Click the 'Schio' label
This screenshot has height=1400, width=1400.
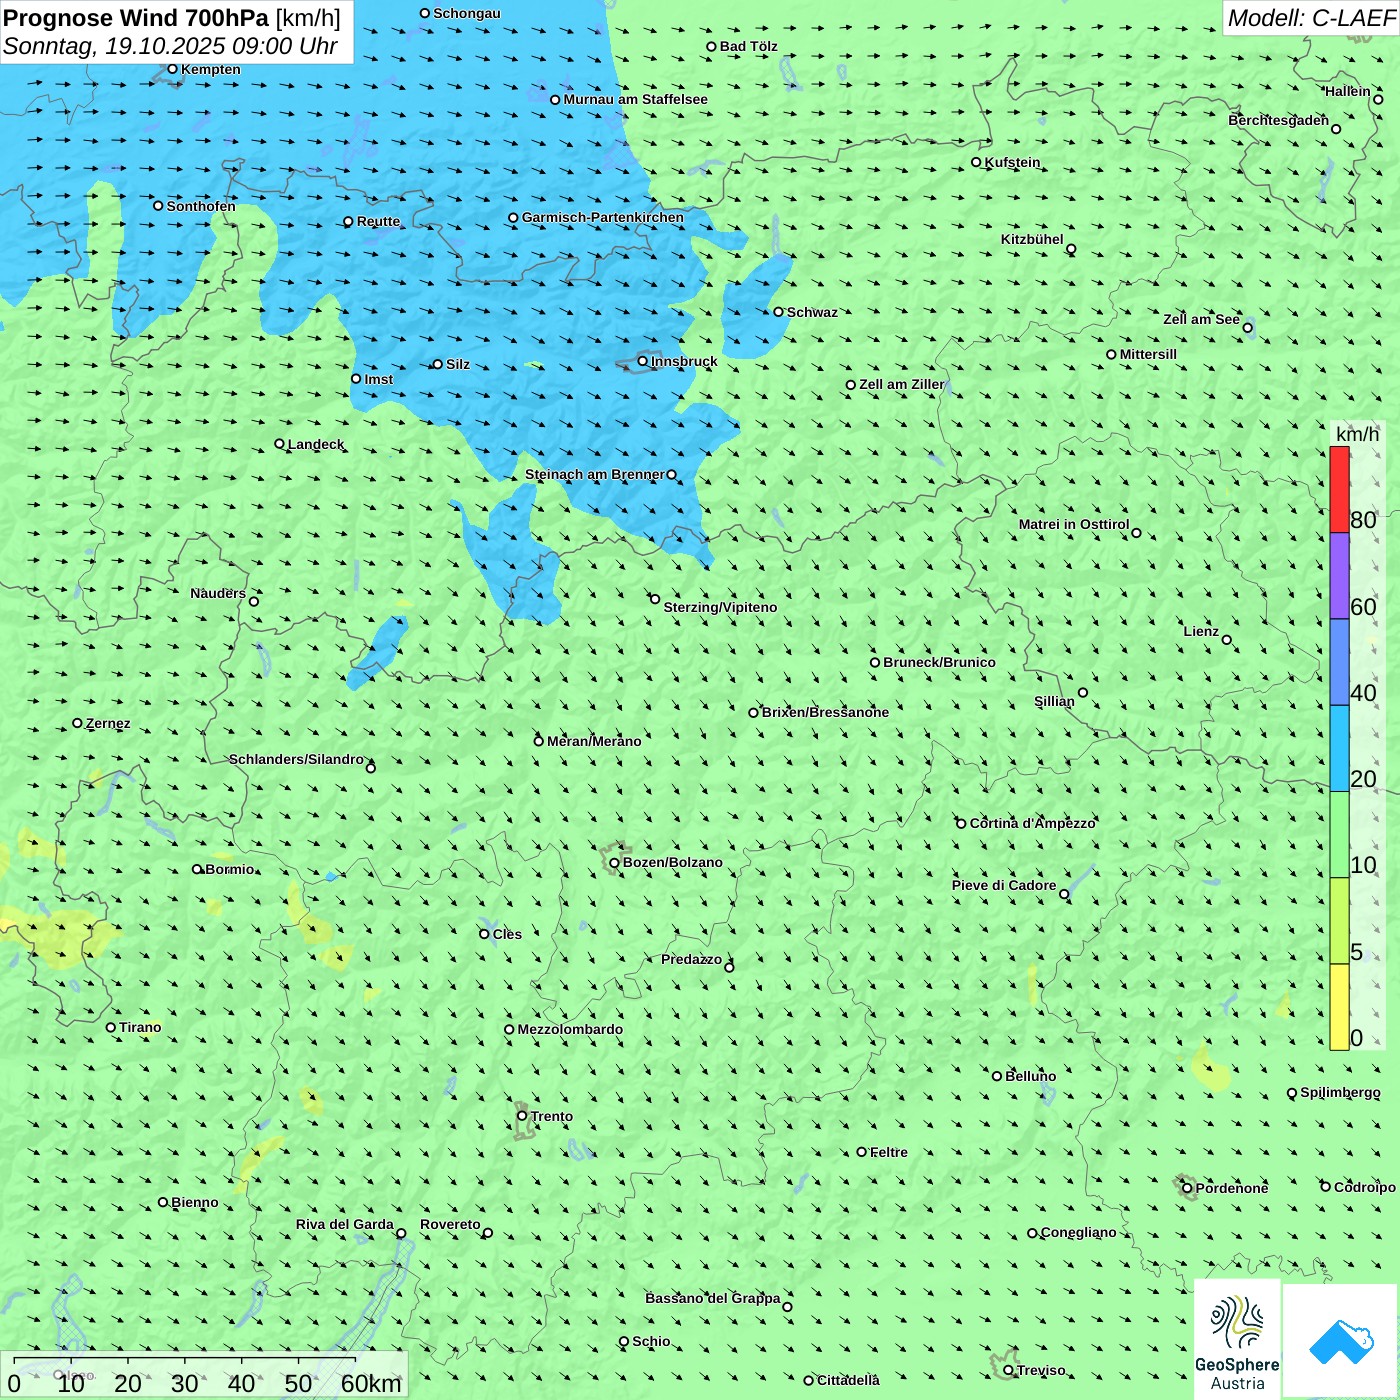pyautogui.click(x=651, y=1341)
